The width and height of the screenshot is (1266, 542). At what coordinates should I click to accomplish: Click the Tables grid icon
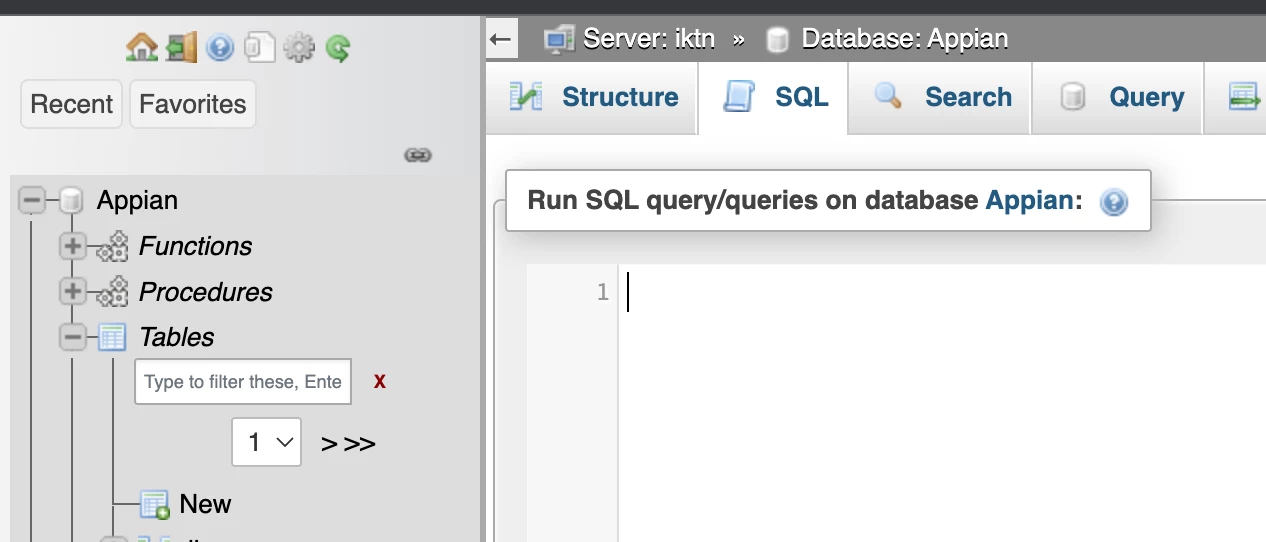click(112, 337)
